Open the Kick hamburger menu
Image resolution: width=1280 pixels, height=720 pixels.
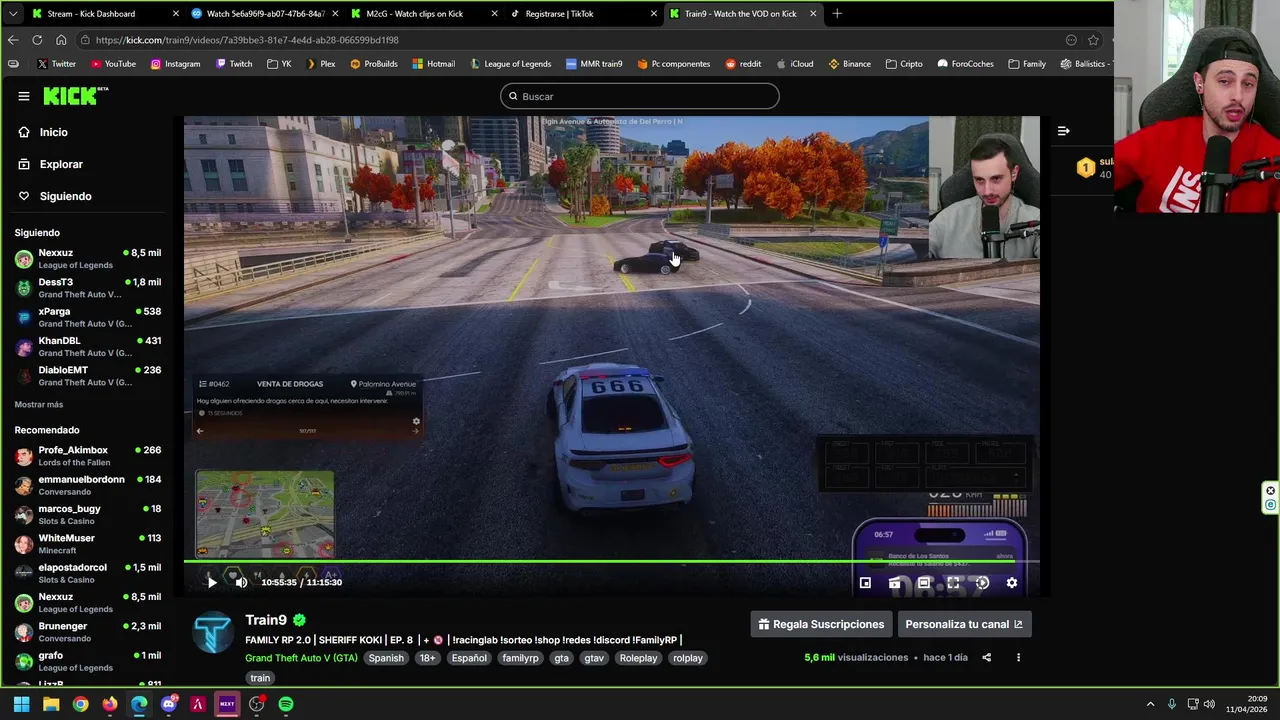point(23,96)
